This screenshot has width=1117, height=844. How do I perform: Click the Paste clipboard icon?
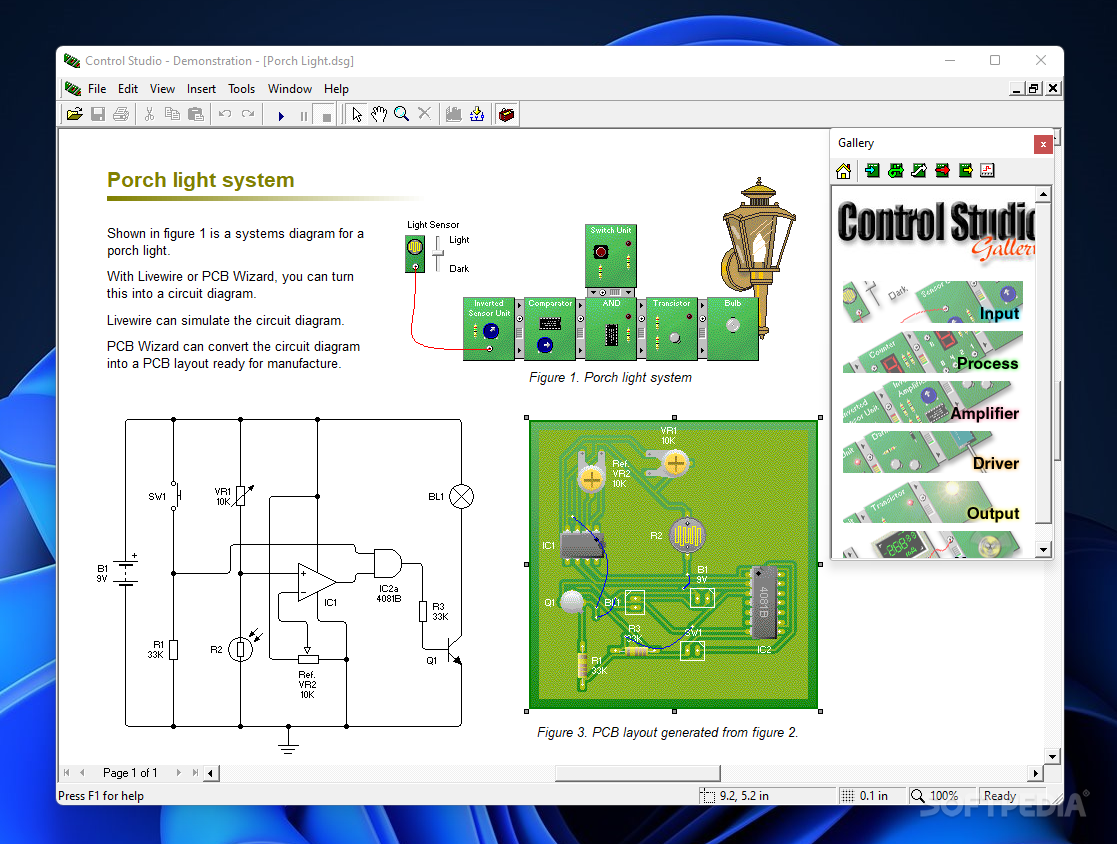point(195,114)
